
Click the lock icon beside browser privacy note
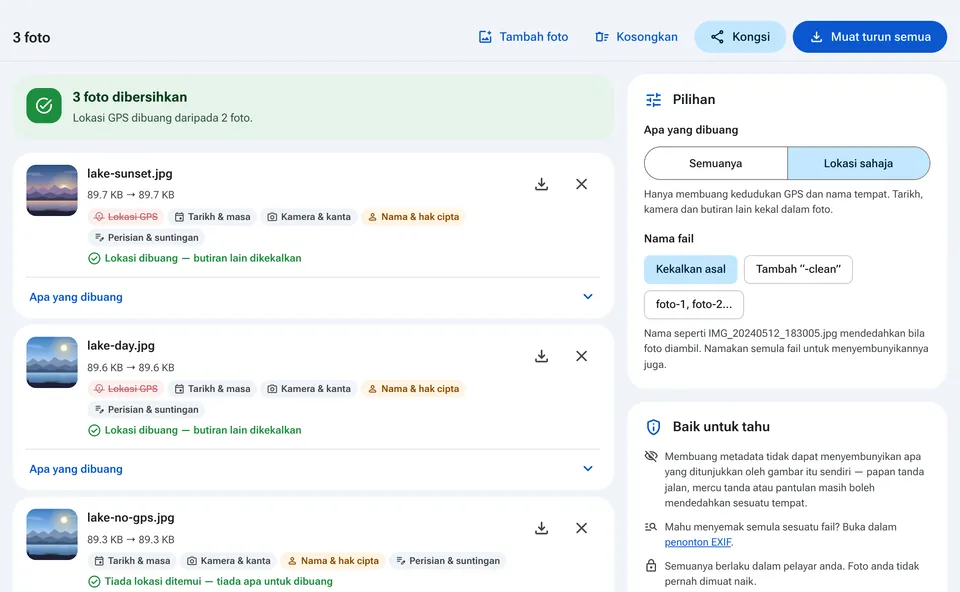pos(651,566)
